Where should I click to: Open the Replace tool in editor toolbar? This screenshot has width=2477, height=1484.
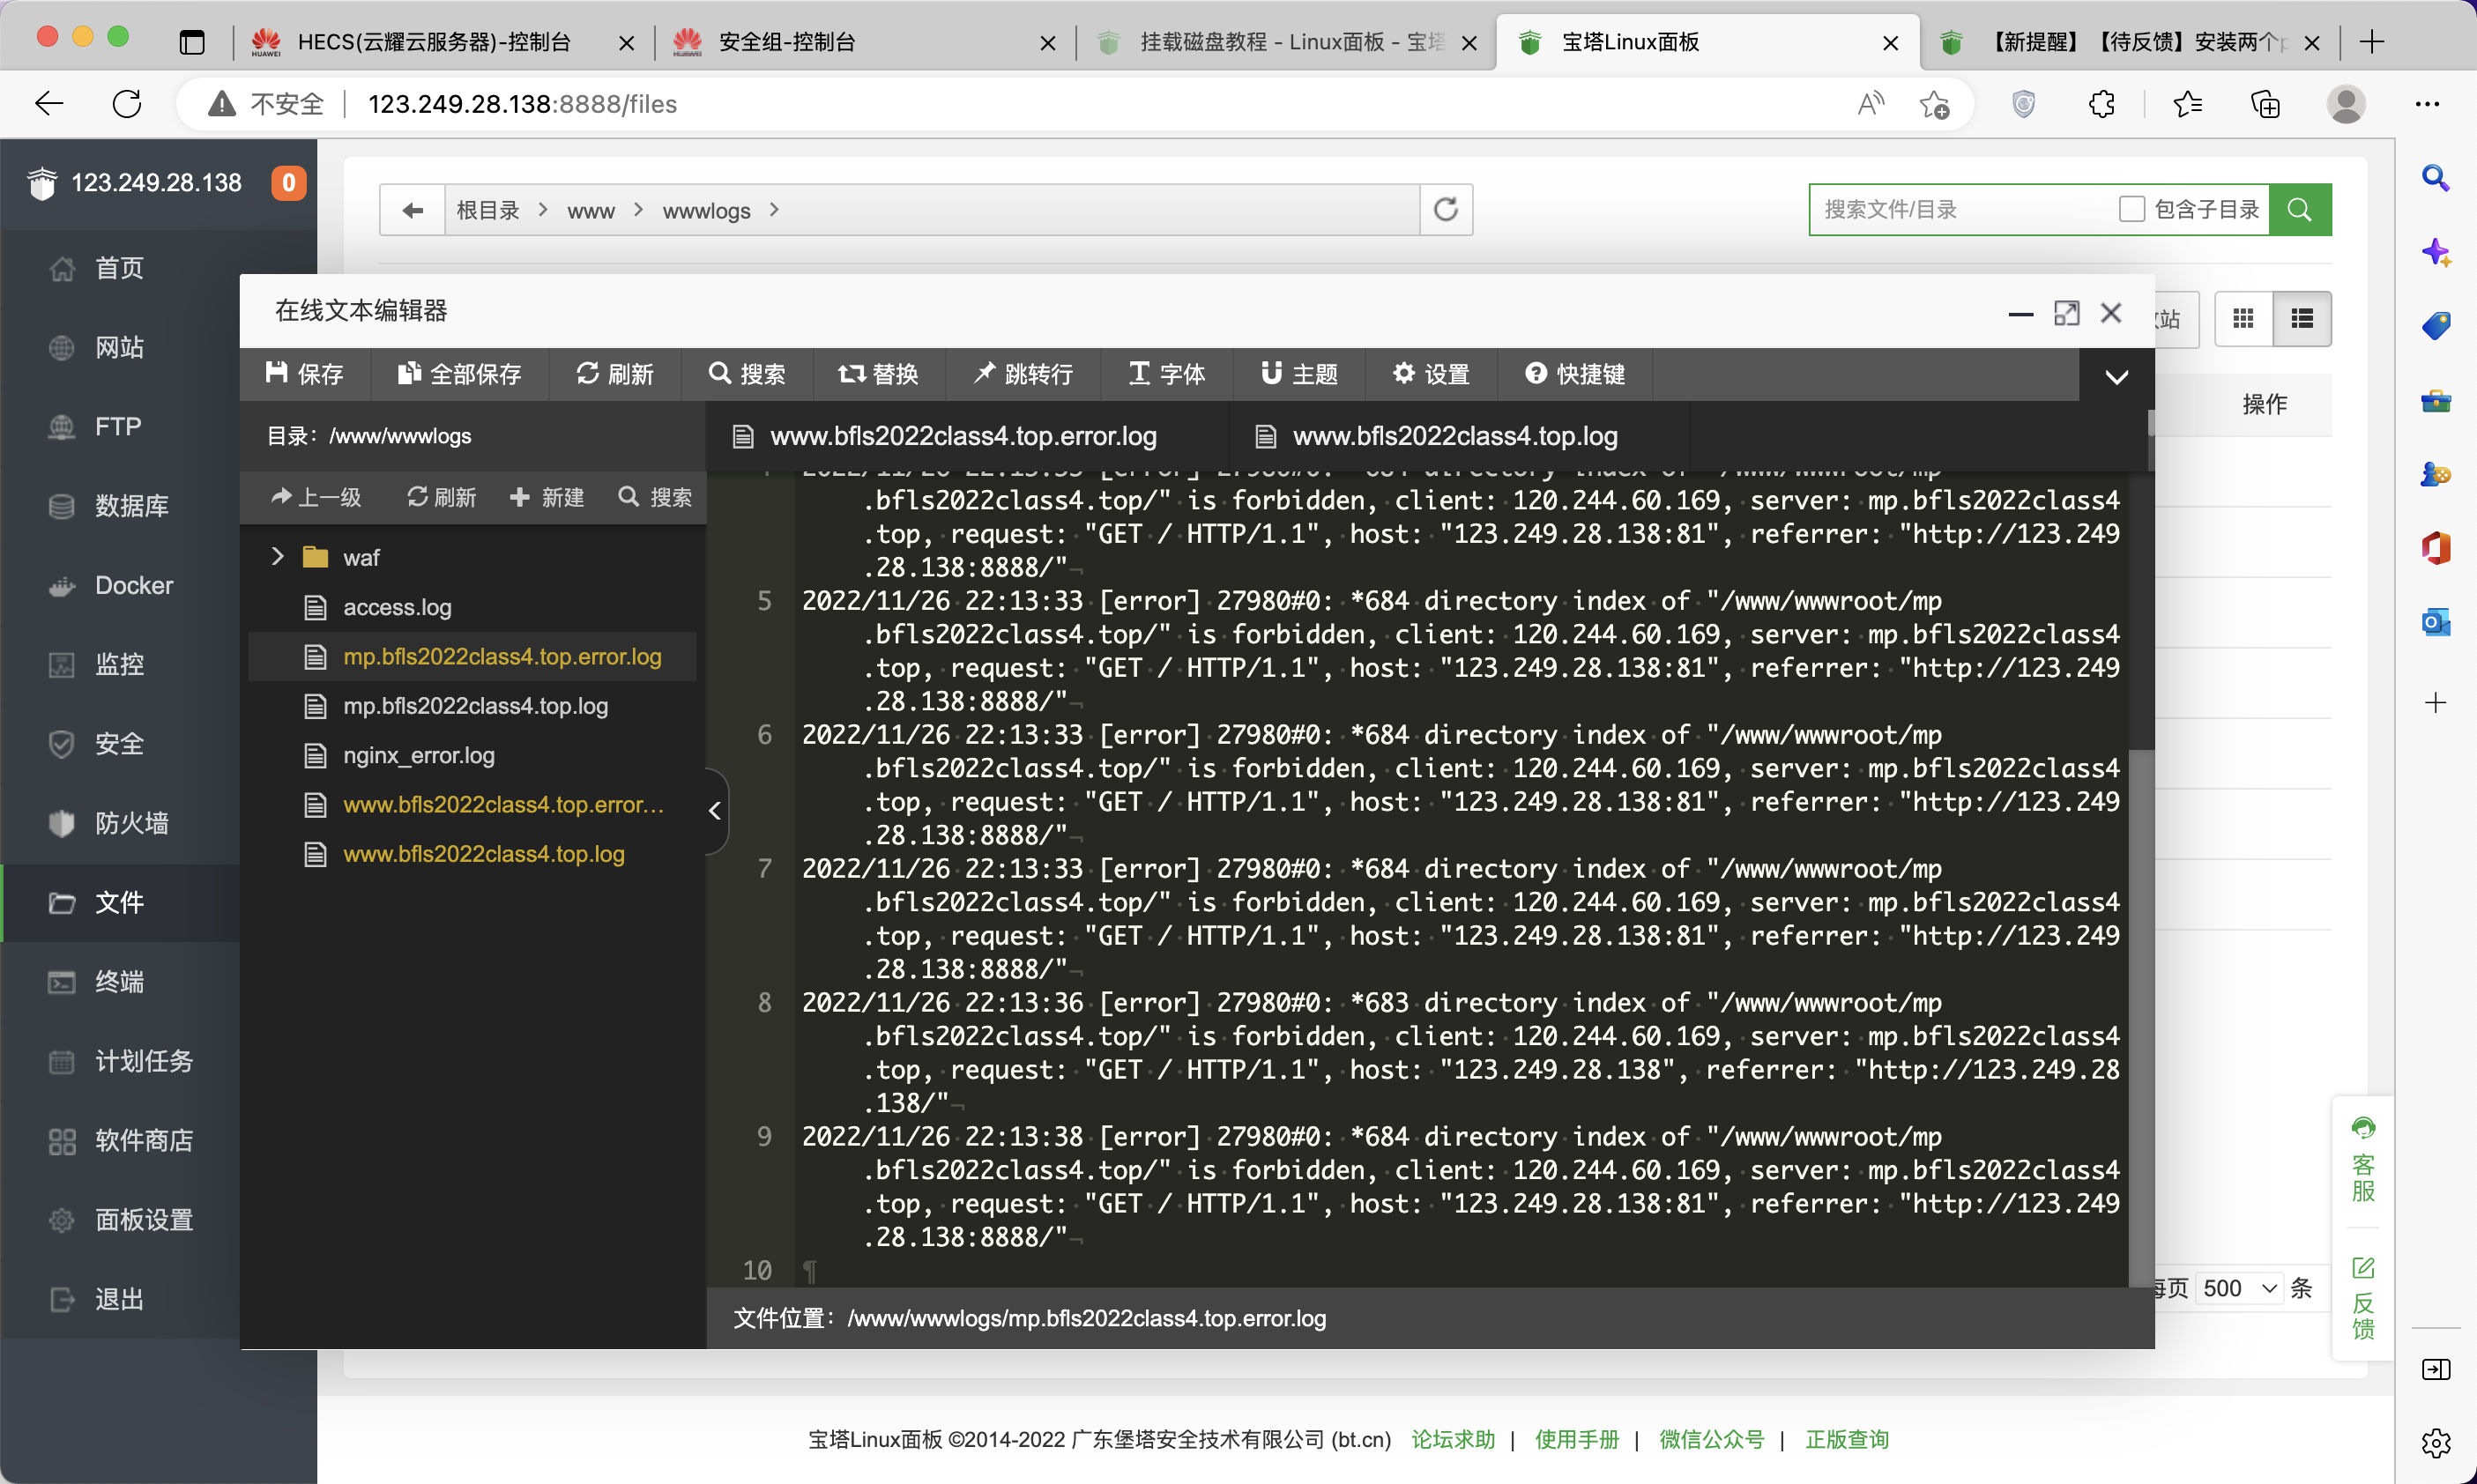tap(878, 373)
